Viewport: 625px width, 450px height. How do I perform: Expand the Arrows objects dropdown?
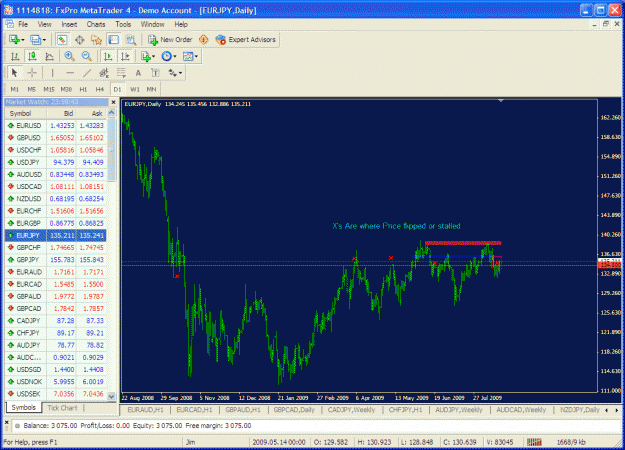point(181,73)
